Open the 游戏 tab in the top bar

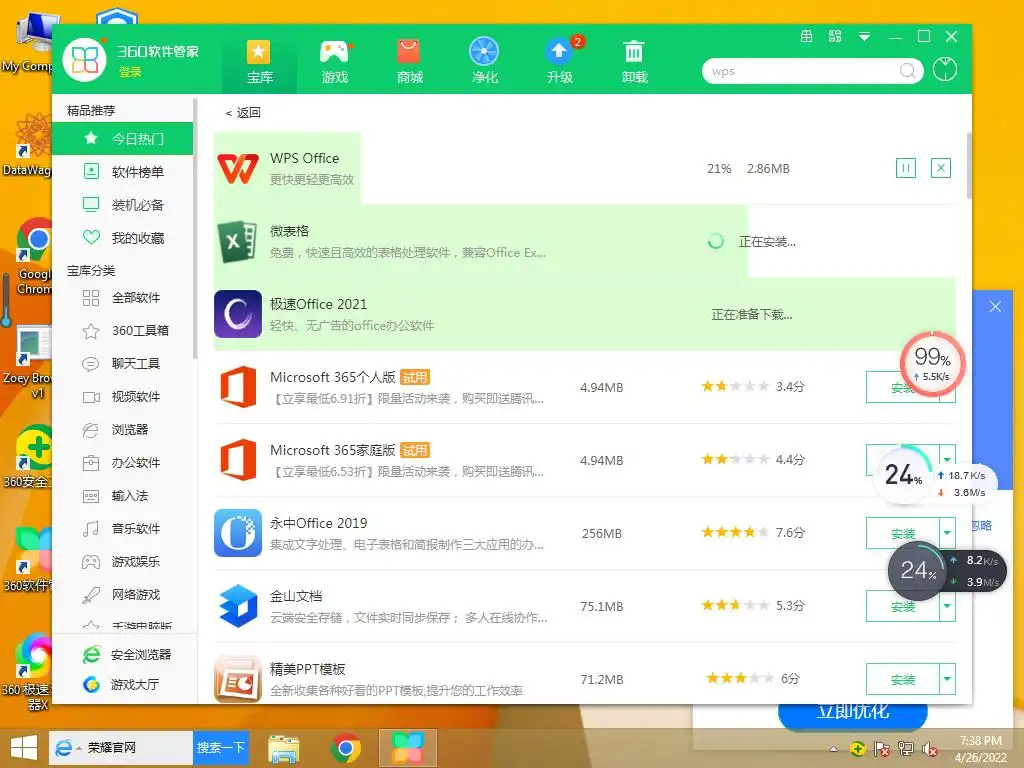335,61
